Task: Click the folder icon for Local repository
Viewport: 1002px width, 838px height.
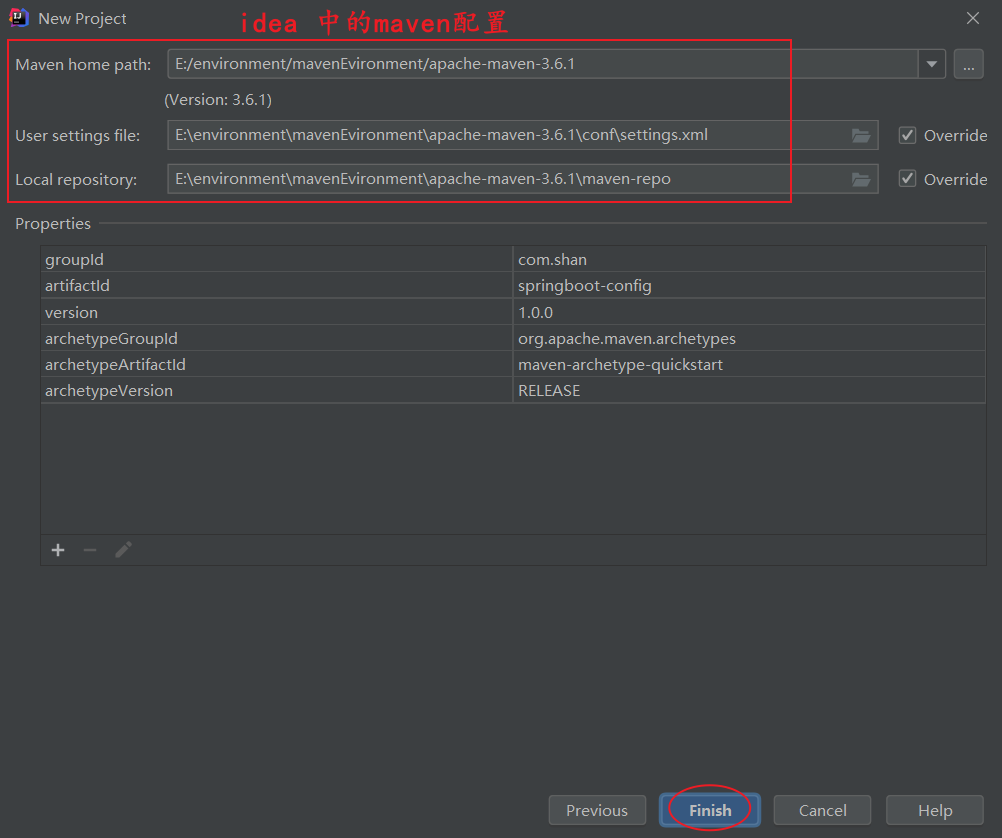Action: tap(861, 180)
